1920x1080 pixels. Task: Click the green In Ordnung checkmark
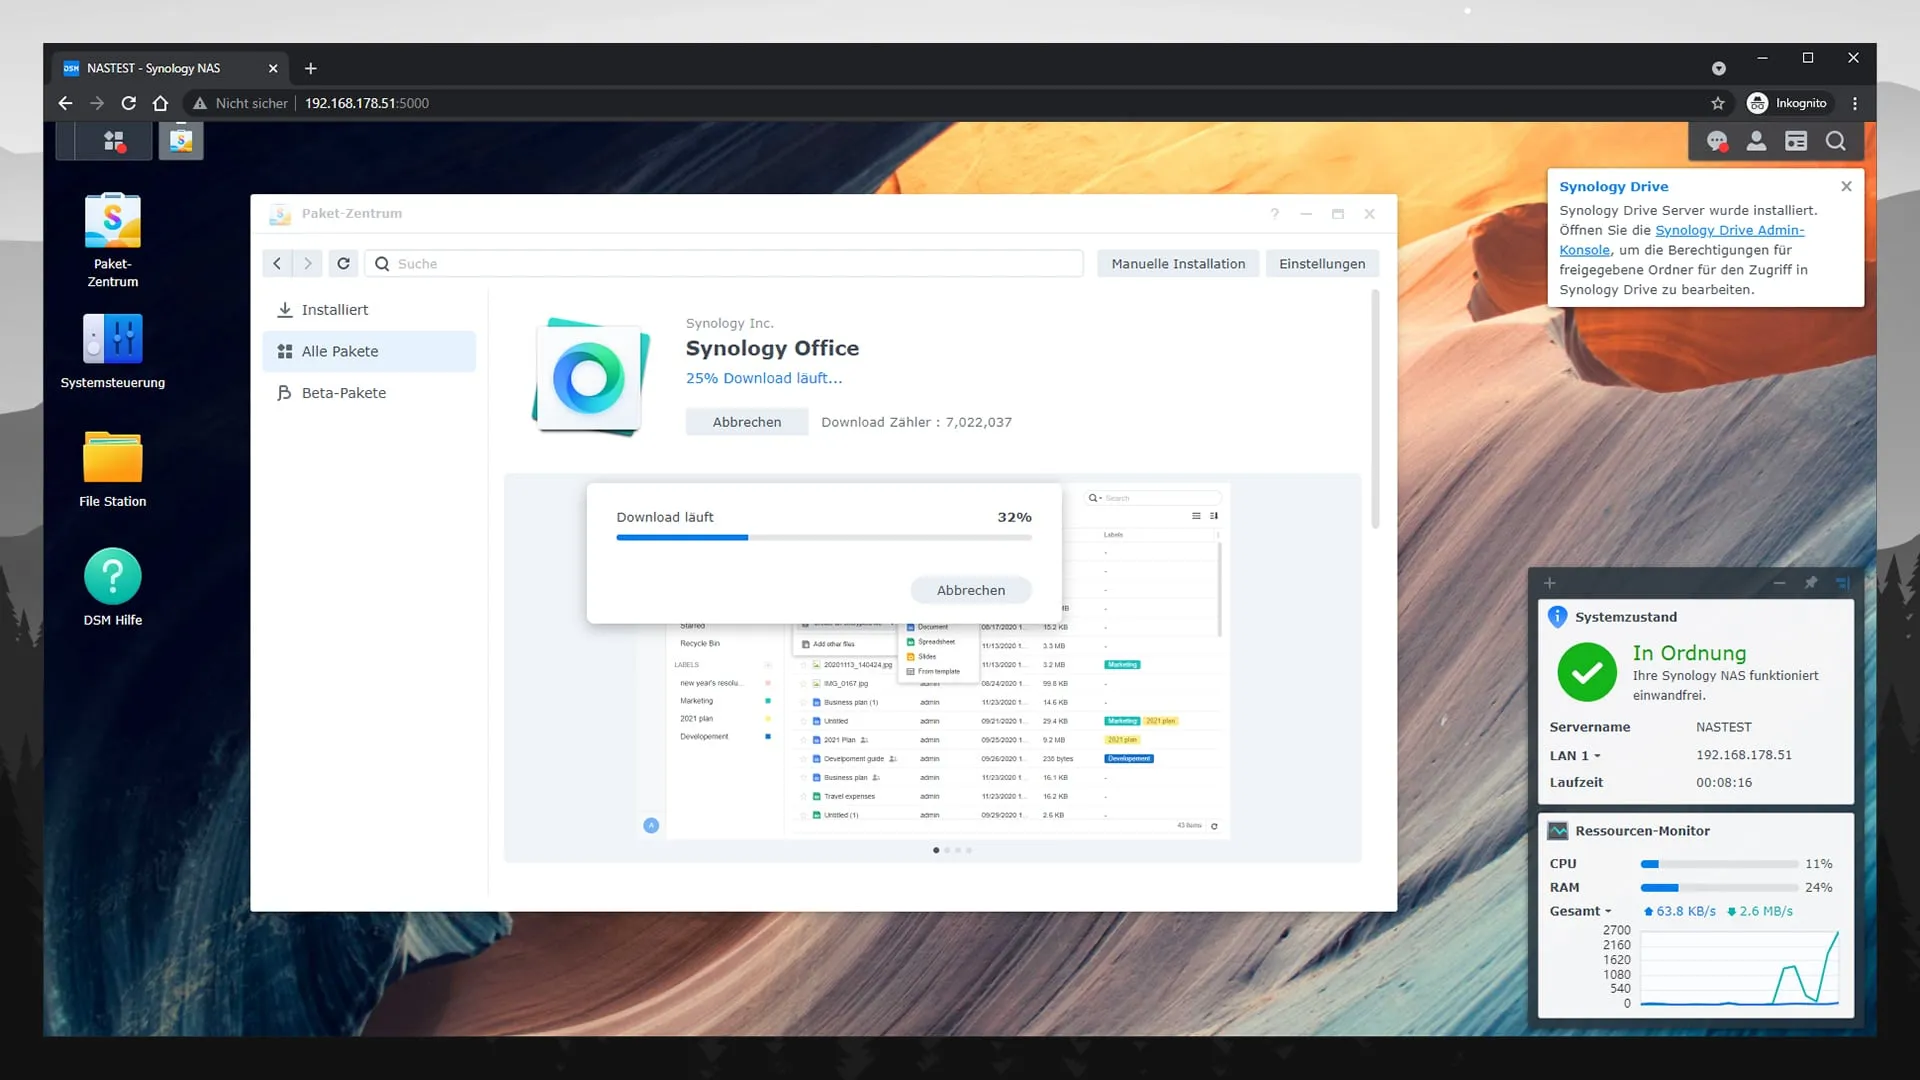1587,672
